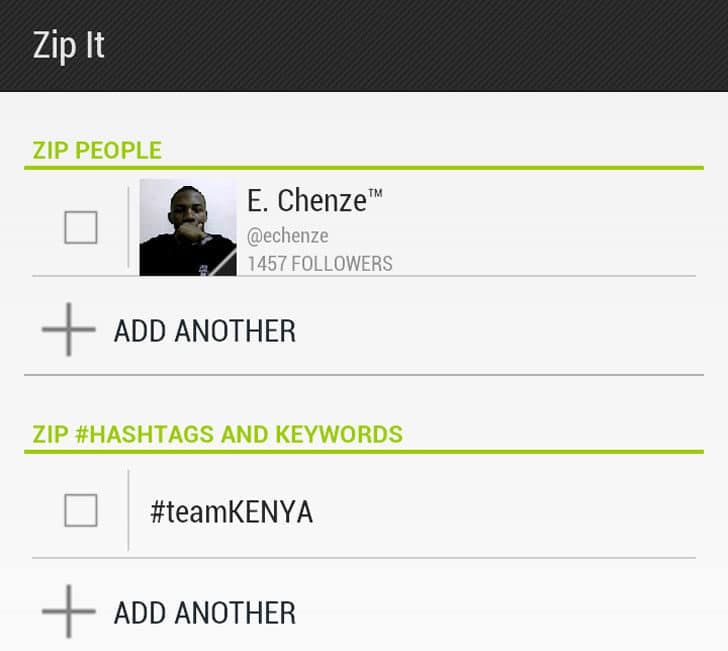This screenshot has width=728, height=651.
Task: Click the ZIP PEOPLE section header
Action: point(97,150)
